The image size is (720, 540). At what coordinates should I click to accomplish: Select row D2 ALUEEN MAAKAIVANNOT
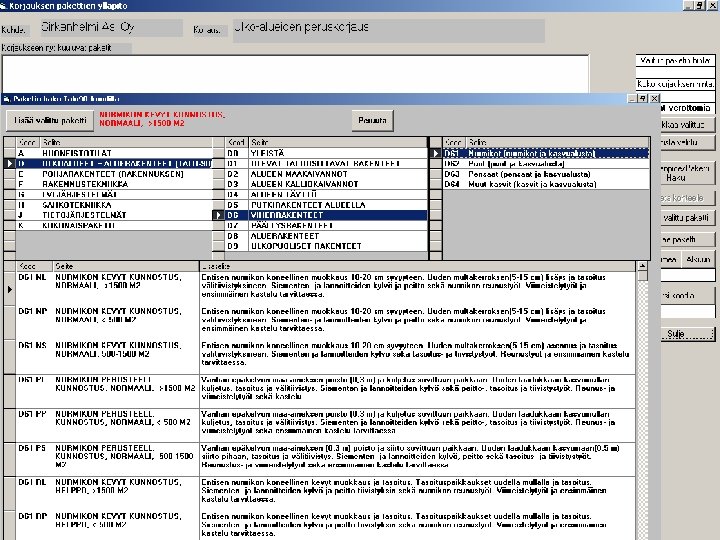326,174
